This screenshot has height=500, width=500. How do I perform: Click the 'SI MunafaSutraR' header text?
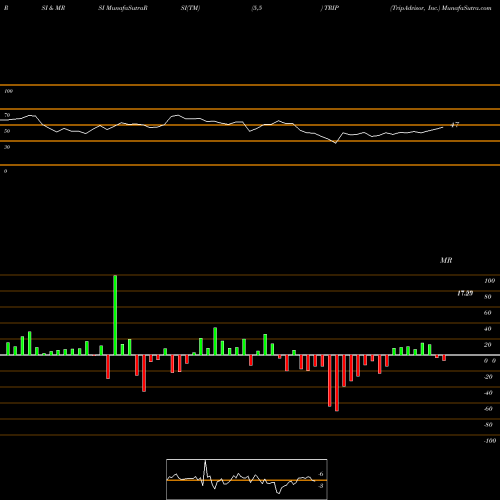[x=123, y=8]
